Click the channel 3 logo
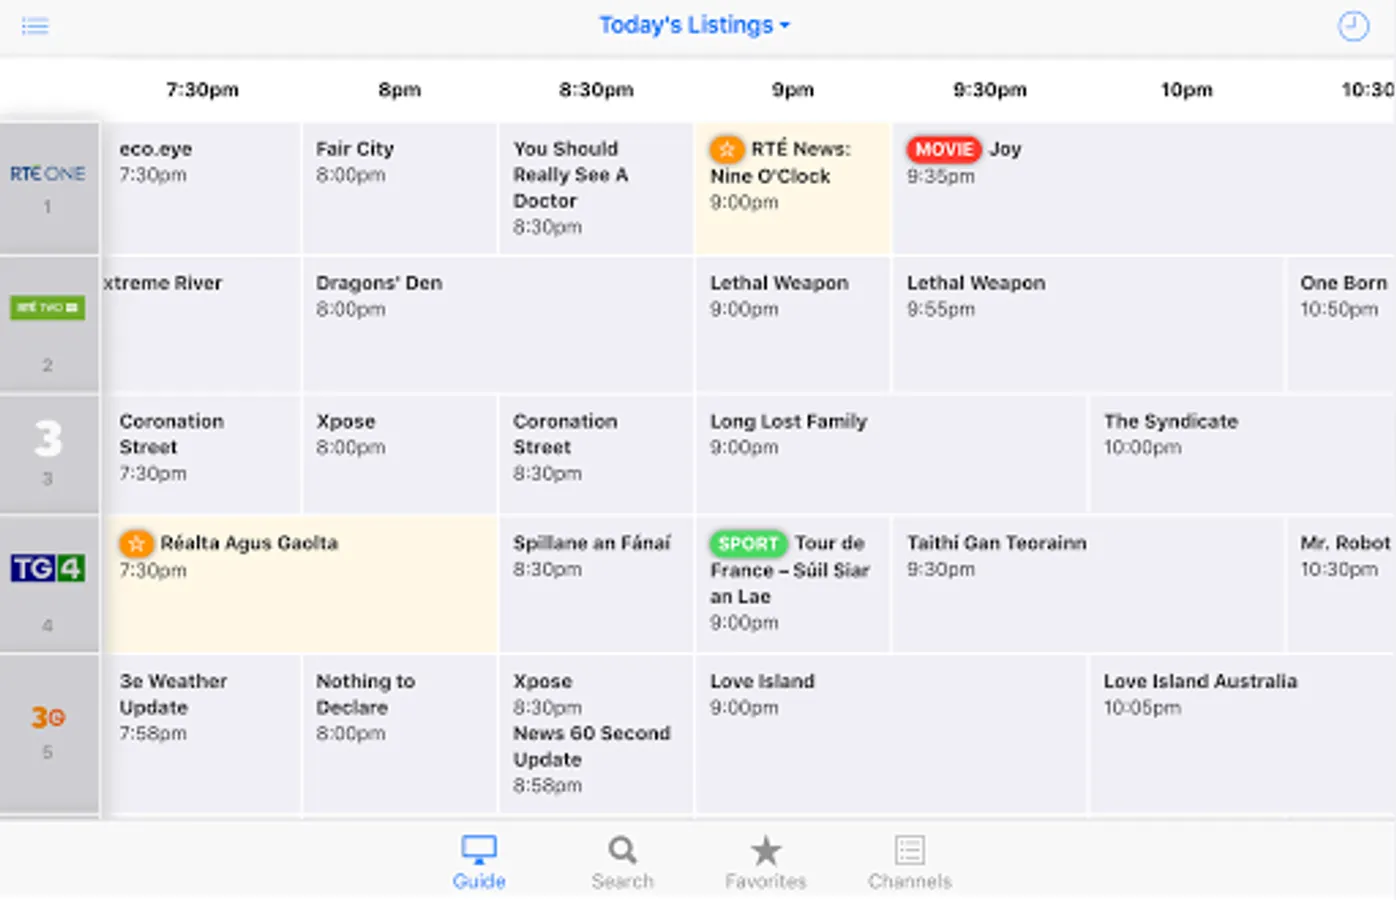1396x900 pixels. coord(48,439)
